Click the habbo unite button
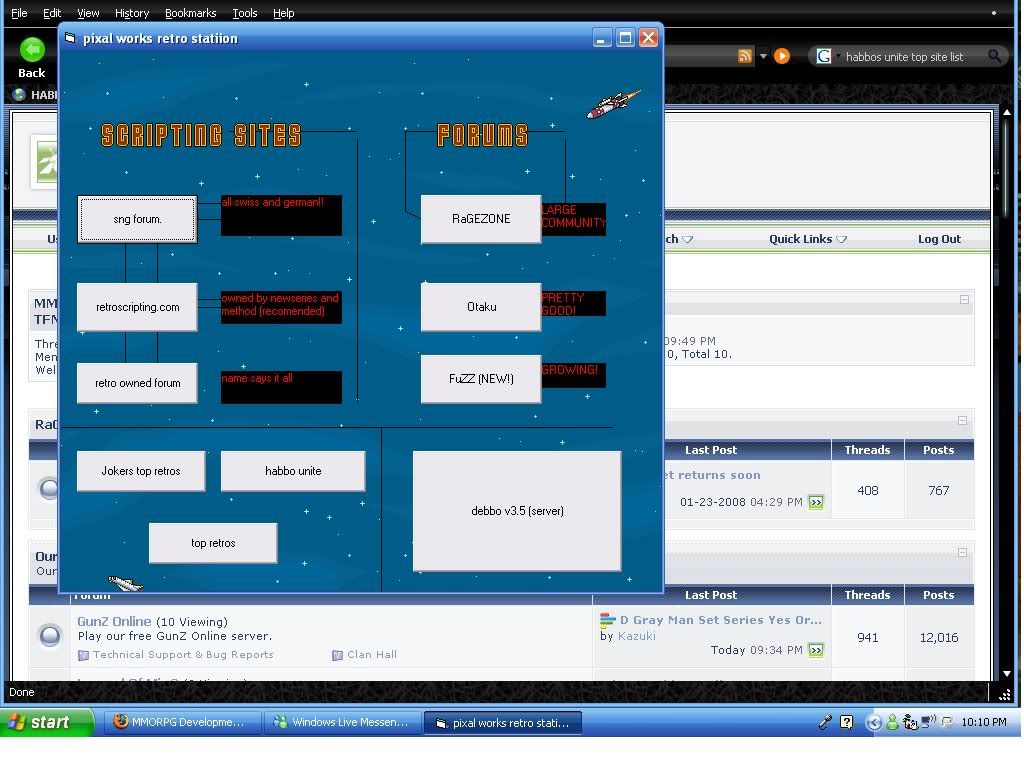 tap(293, 471)
